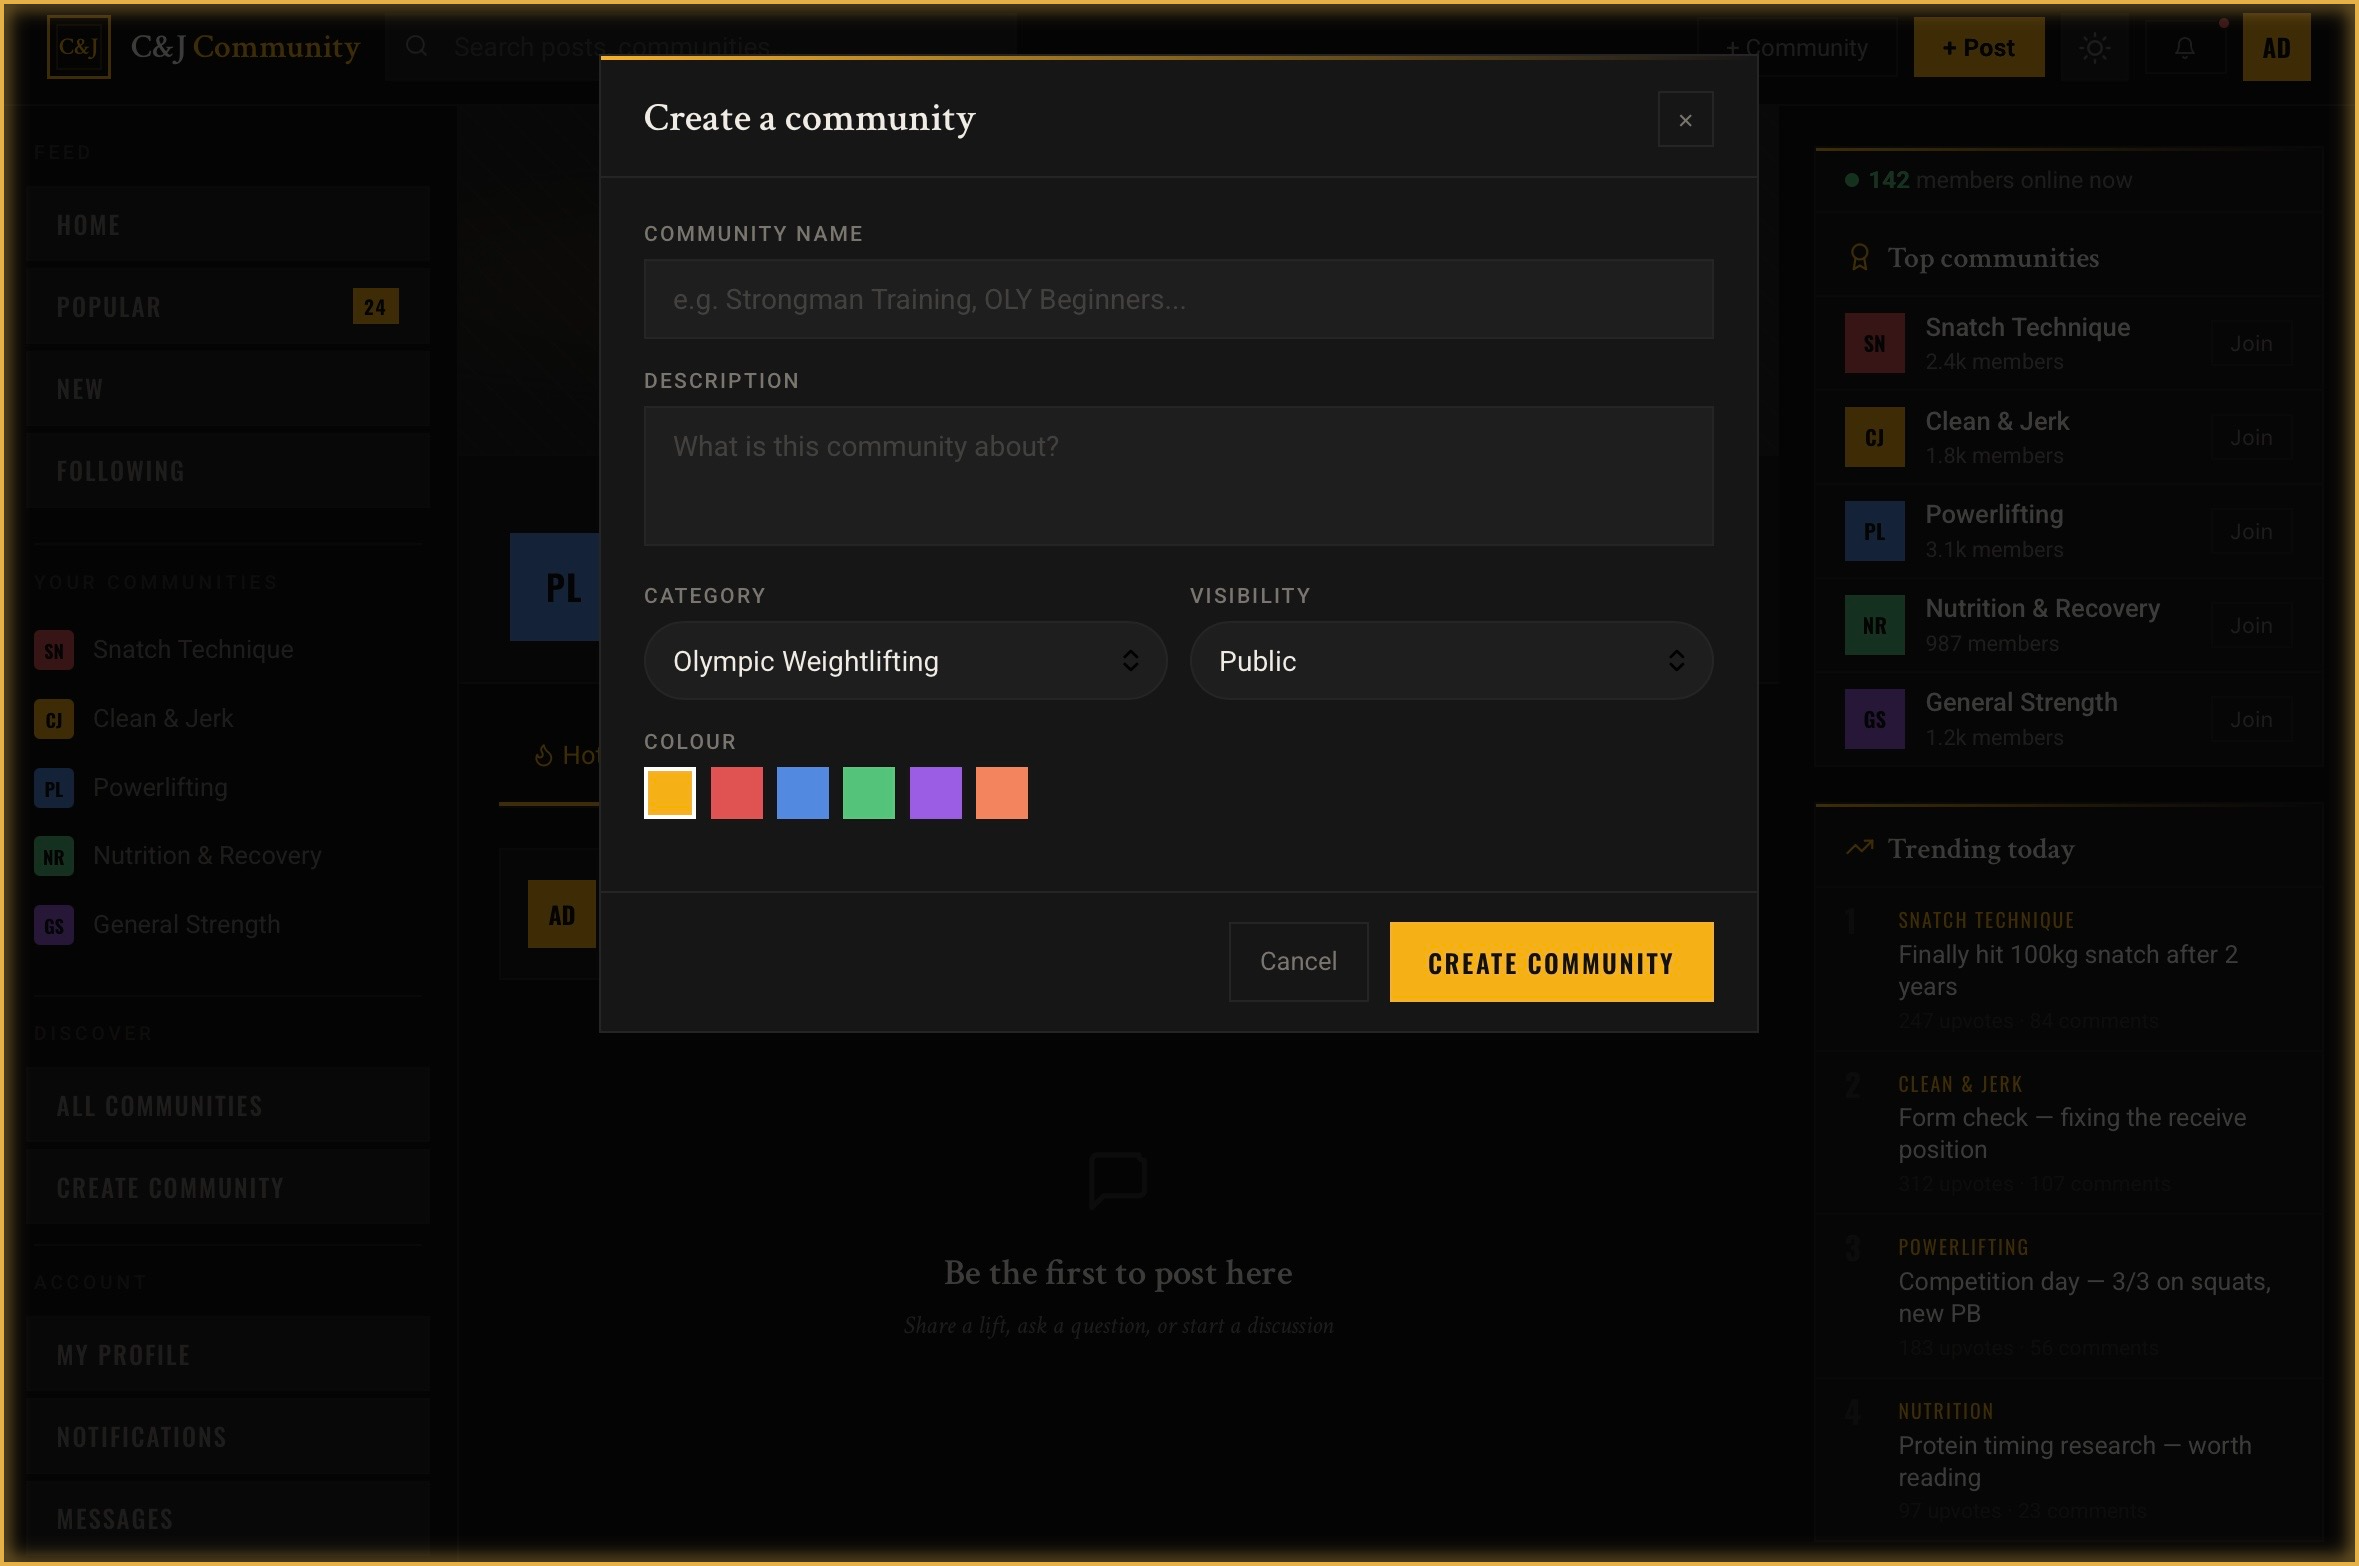Click CJ badge icon in sidebar

point(54,720)
